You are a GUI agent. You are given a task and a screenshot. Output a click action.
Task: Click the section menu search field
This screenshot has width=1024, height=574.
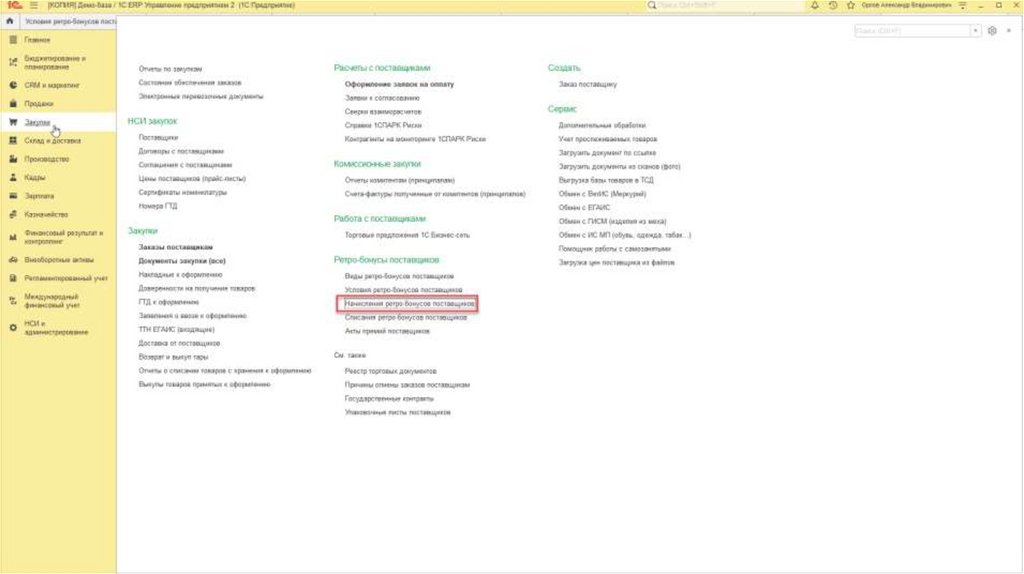pyautogui.click(x=912, y=31)
